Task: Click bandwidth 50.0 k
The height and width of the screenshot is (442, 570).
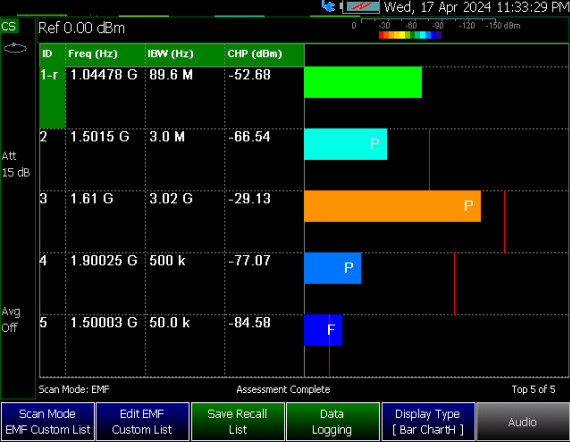Action: point(169,323)
